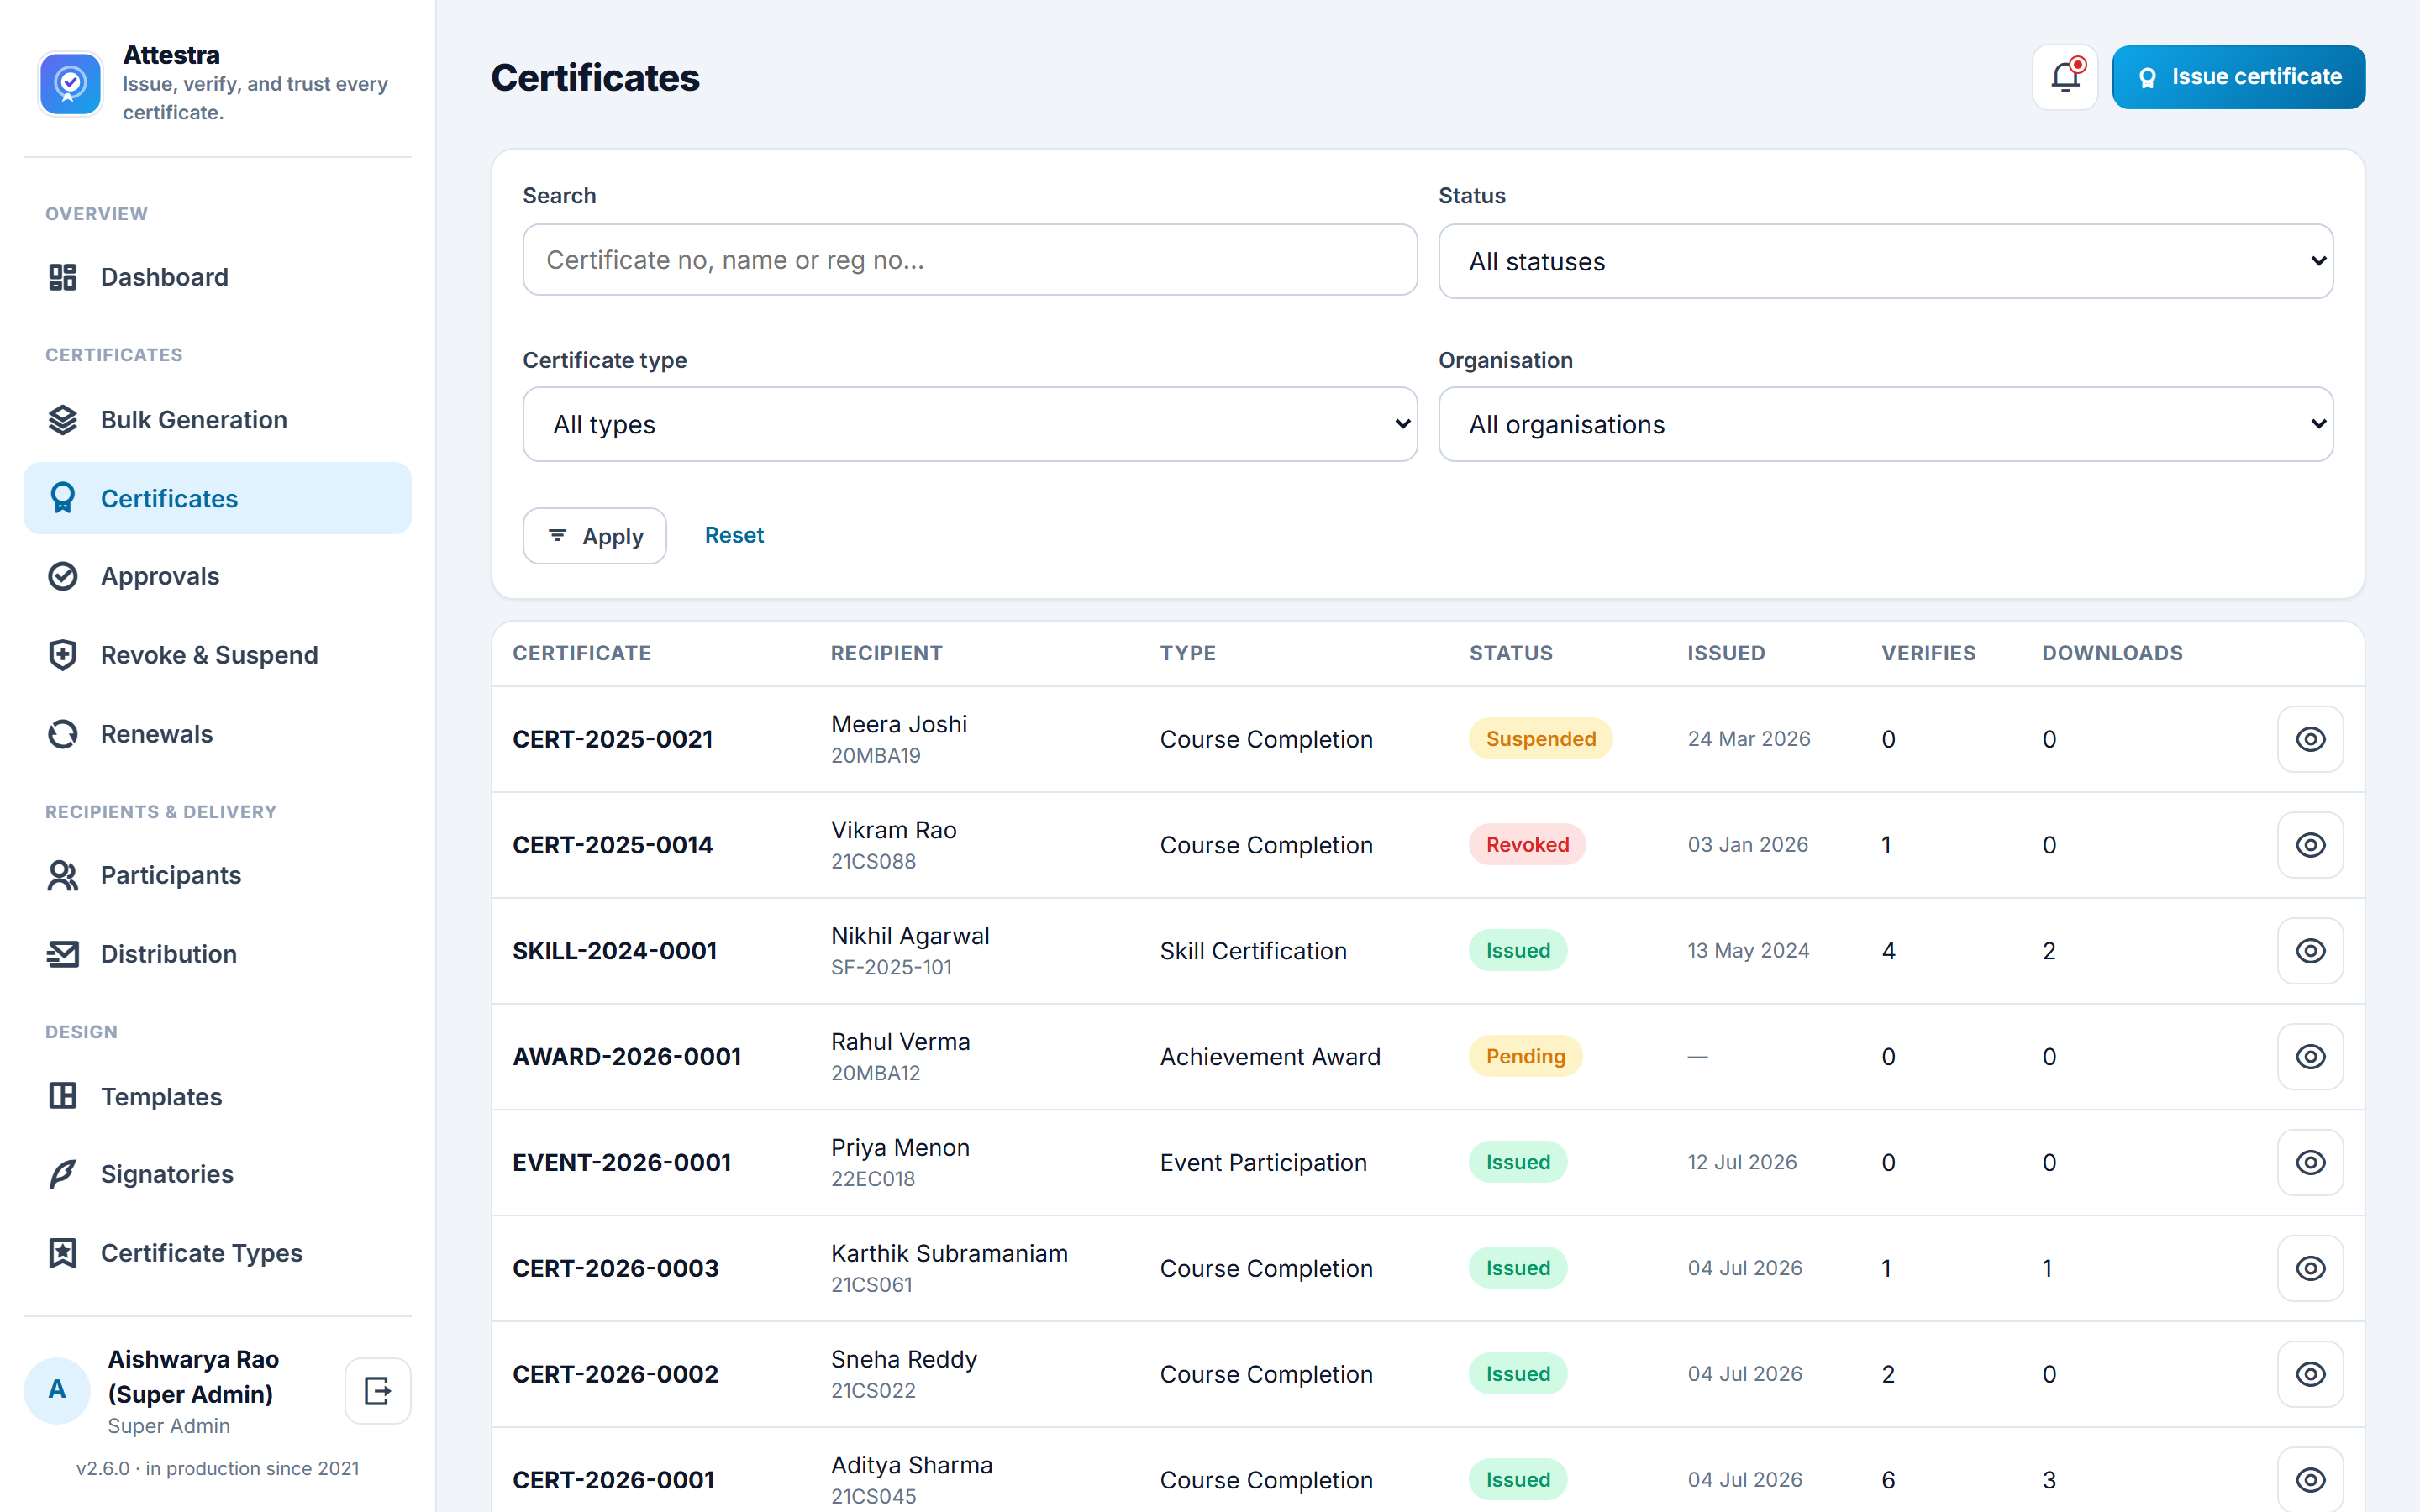Screen dimensions: 2420x1512
Task: Click the DOWNLOADS column header
Action: [2112, 653]
